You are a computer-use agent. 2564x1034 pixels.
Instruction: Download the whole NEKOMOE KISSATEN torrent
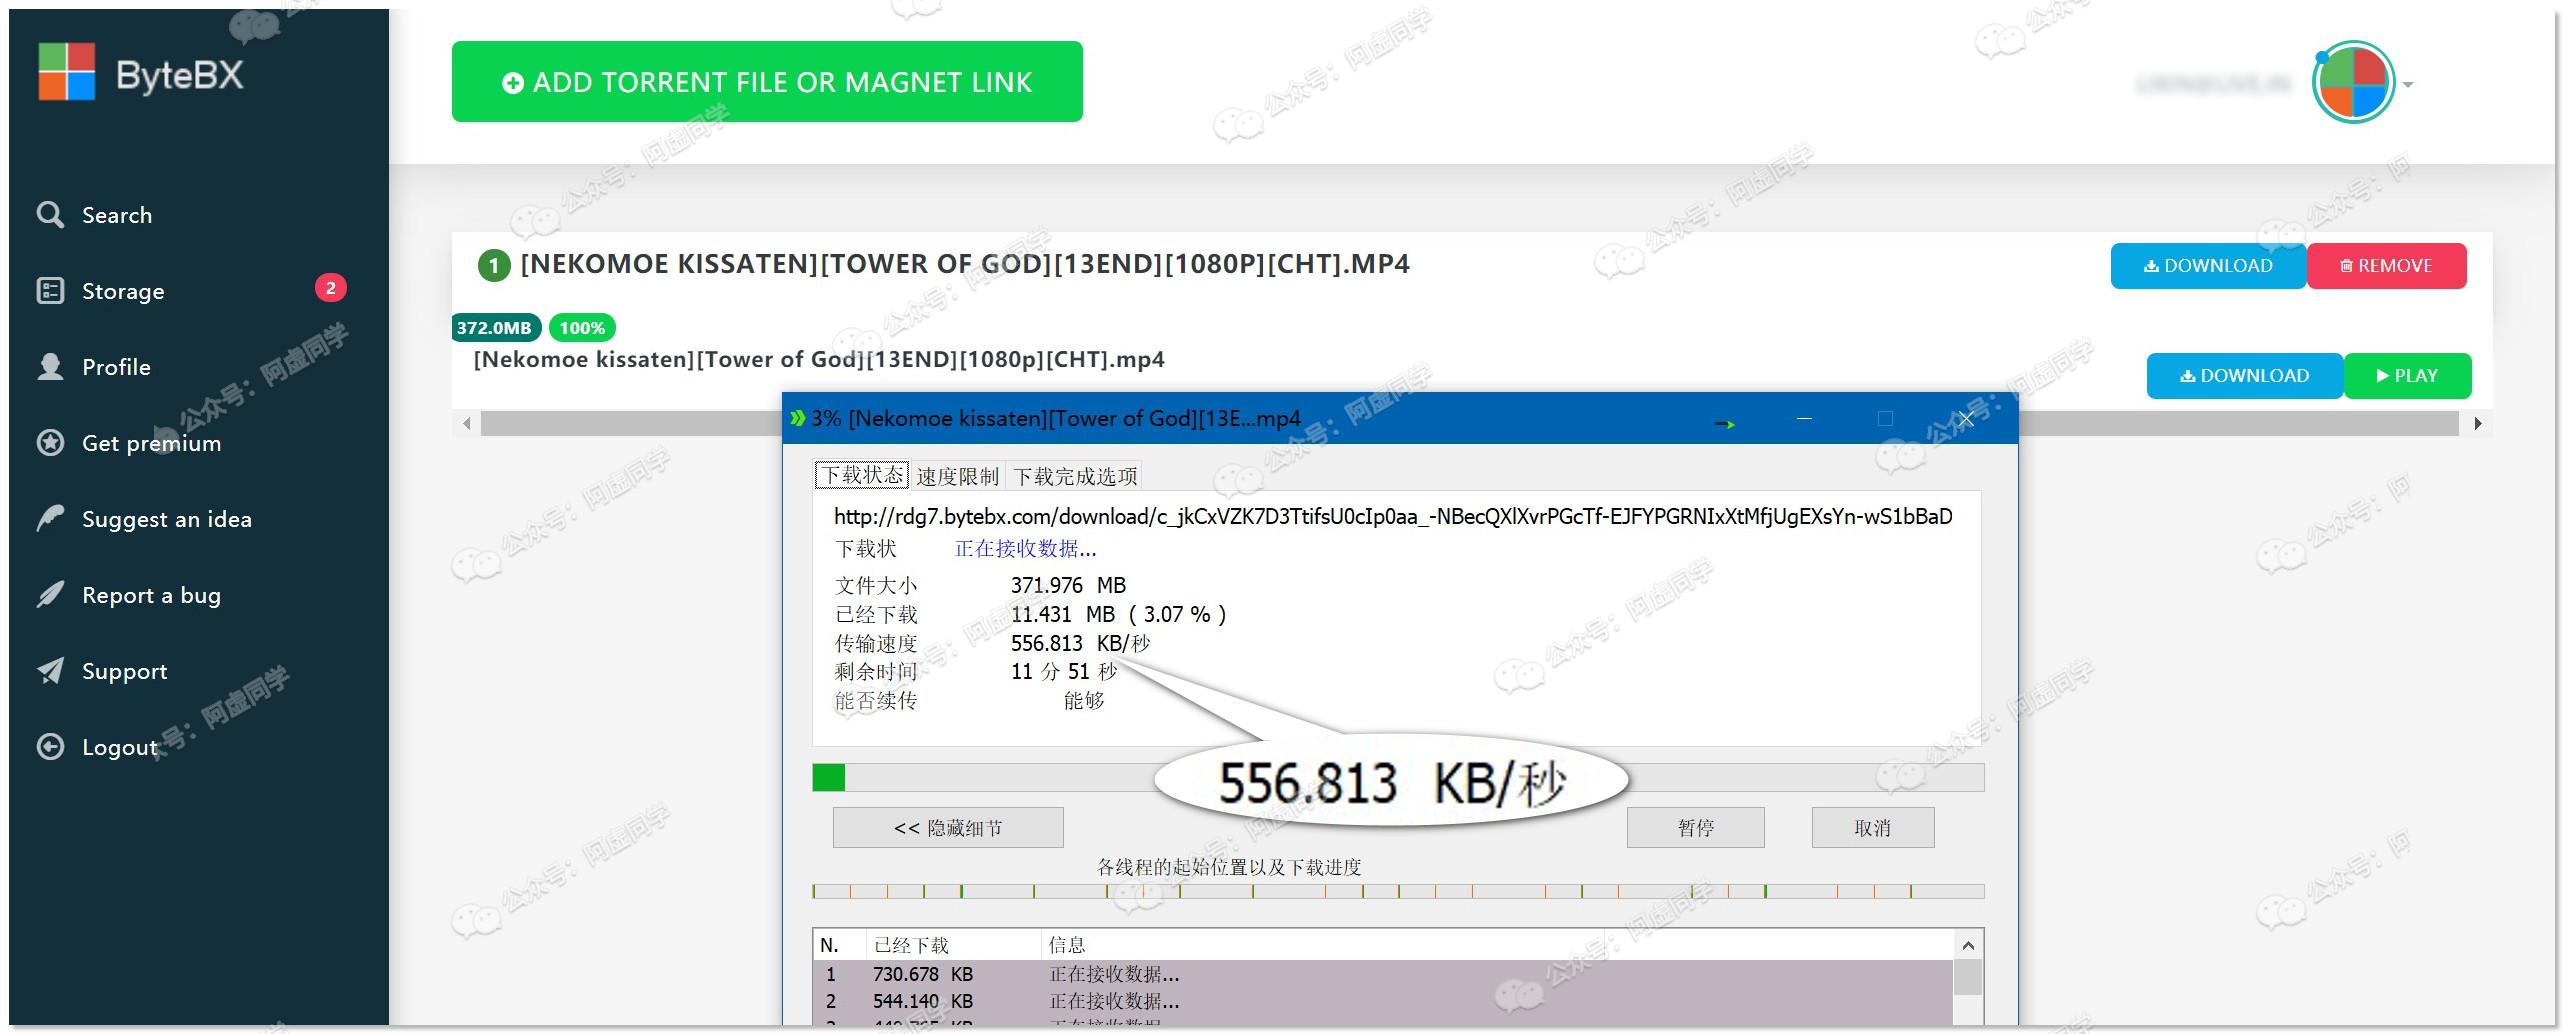(2208, 266)
